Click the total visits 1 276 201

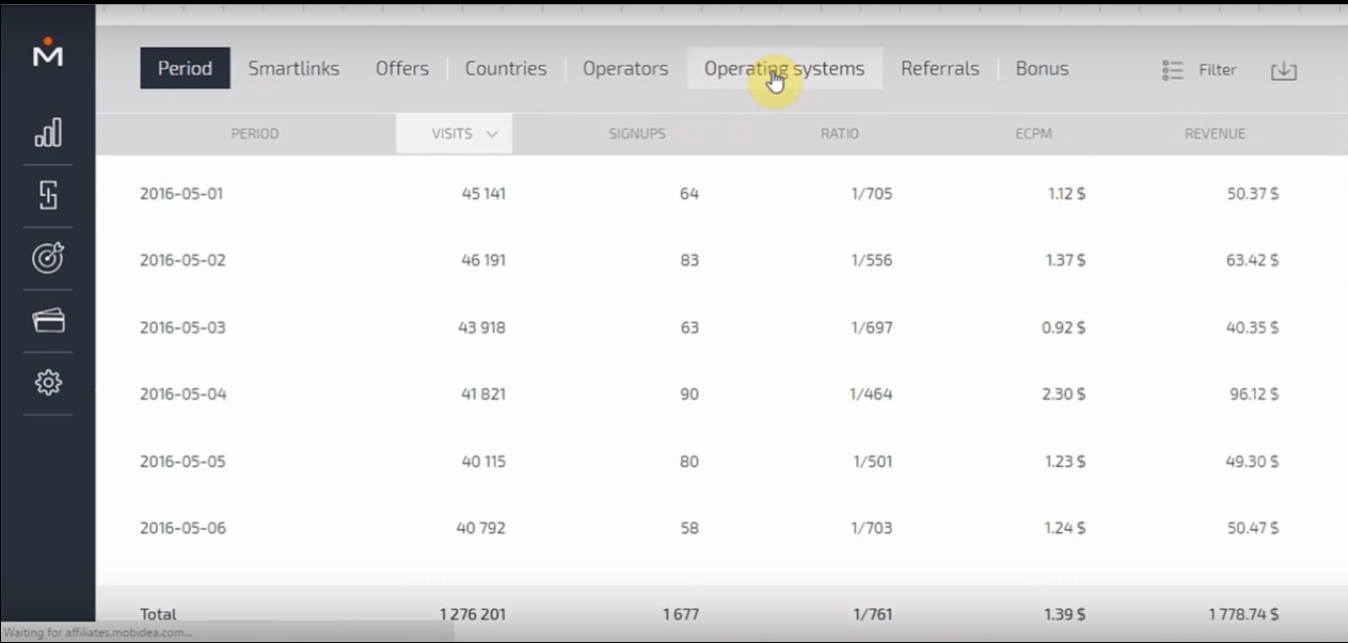pyautogui.click(x=473, y=614)
